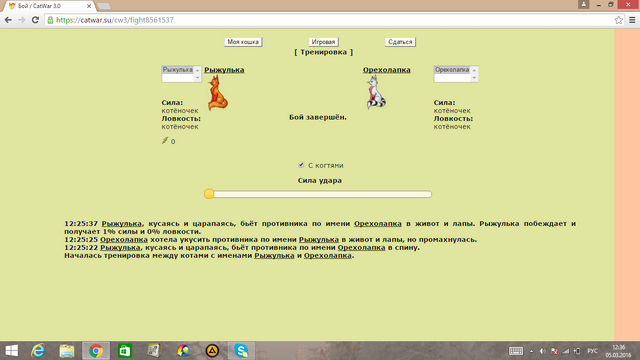Open Skype from the taskbar
640x360 pixels.
click(241, 351)
